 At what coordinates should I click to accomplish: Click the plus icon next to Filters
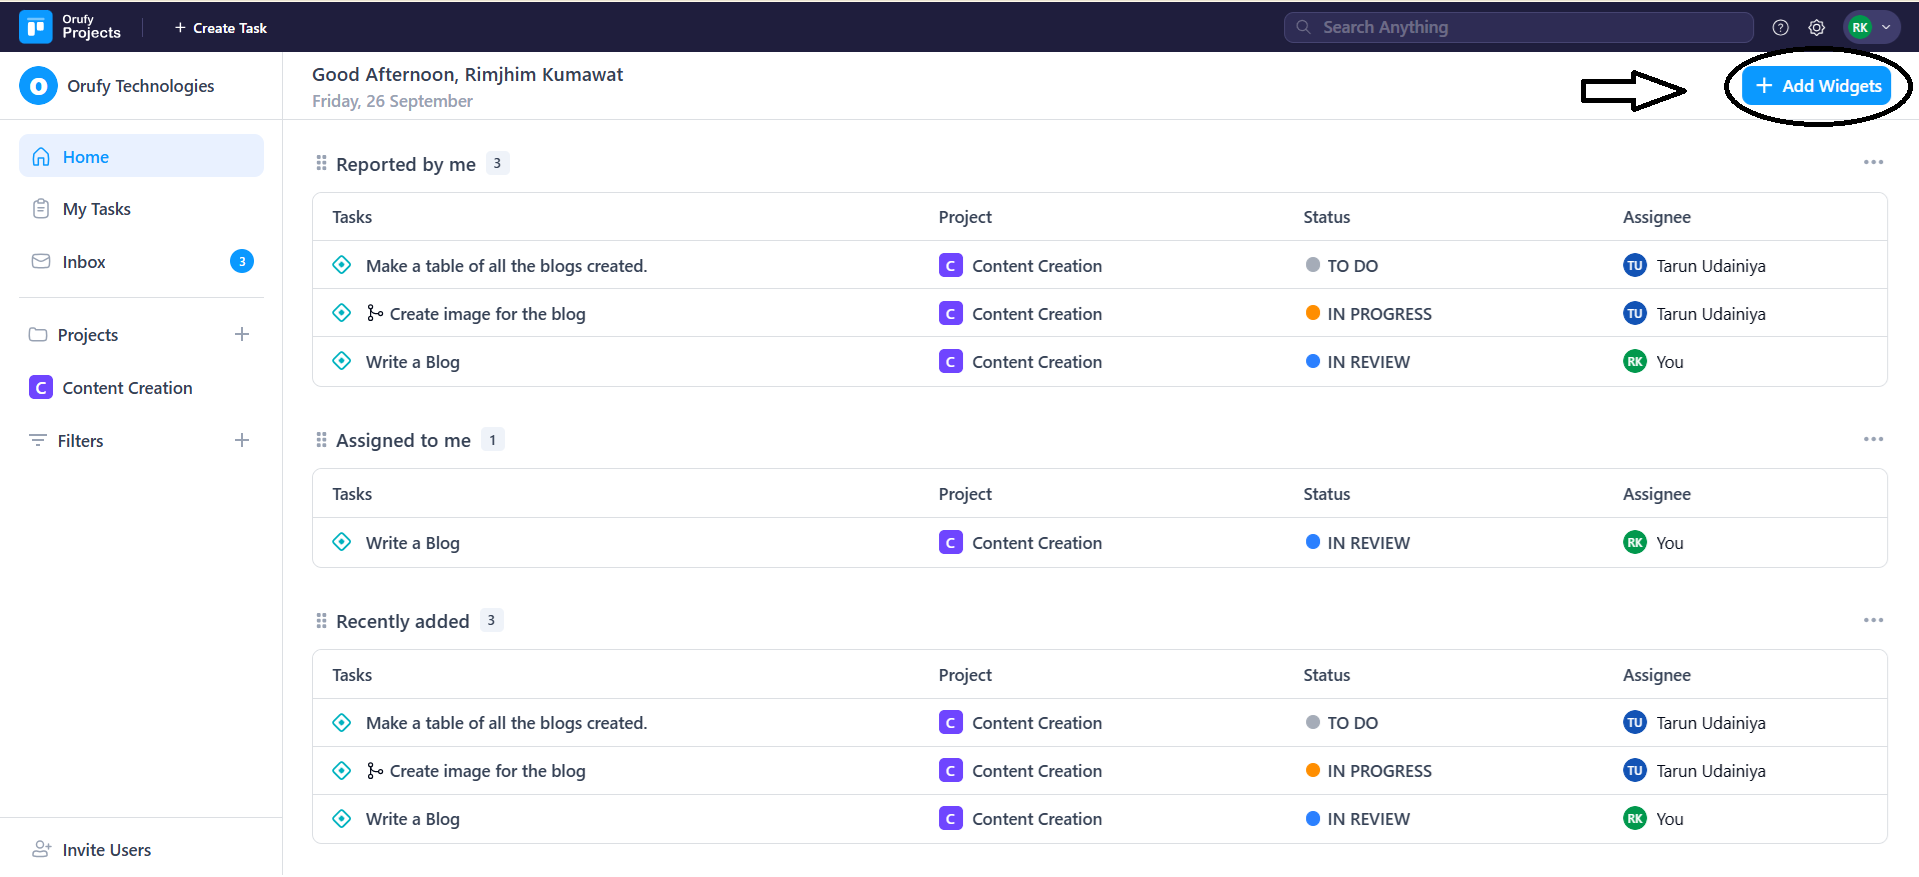click(242, 440)
